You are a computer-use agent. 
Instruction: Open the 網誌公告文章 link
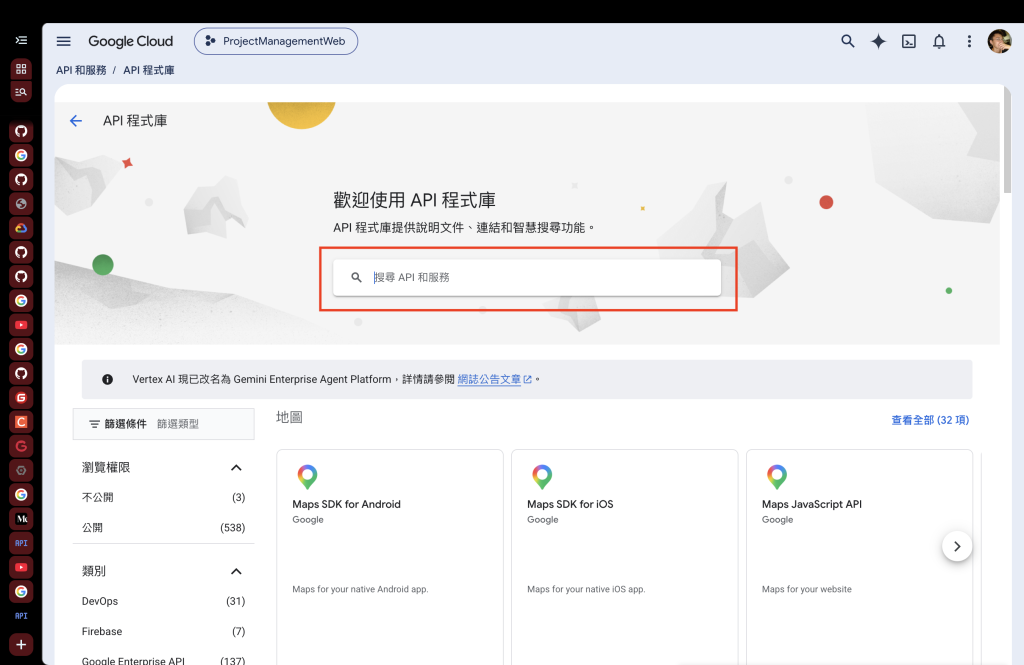point(494,379)
